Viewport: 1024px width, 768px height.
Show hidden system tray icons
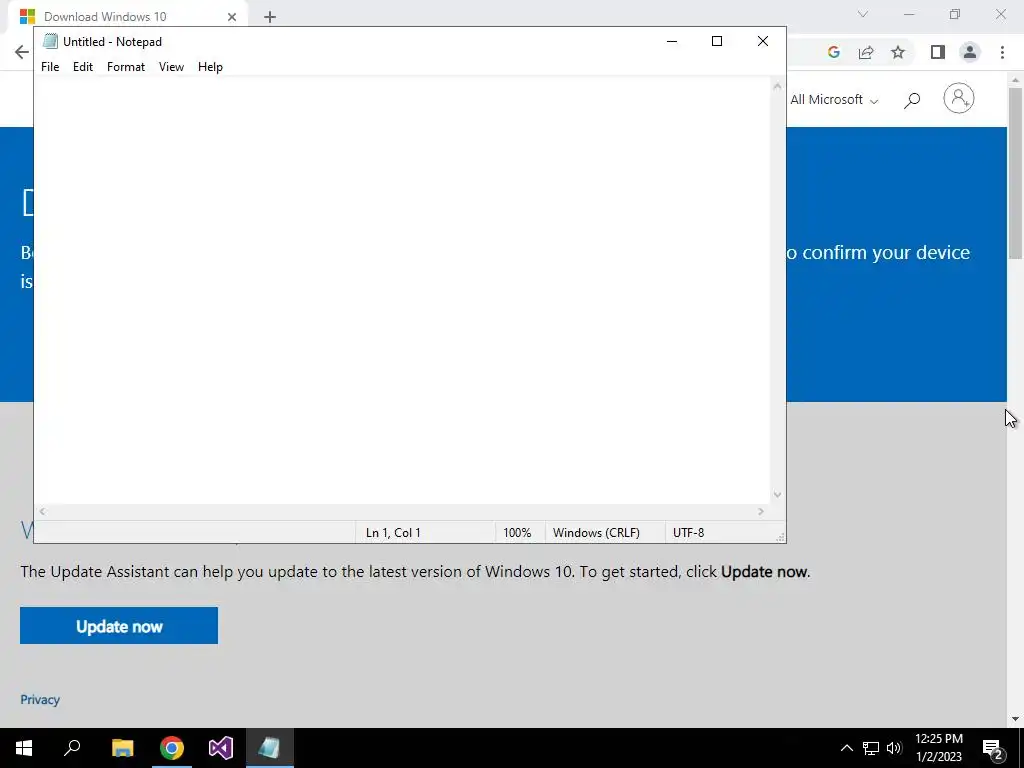846,748
